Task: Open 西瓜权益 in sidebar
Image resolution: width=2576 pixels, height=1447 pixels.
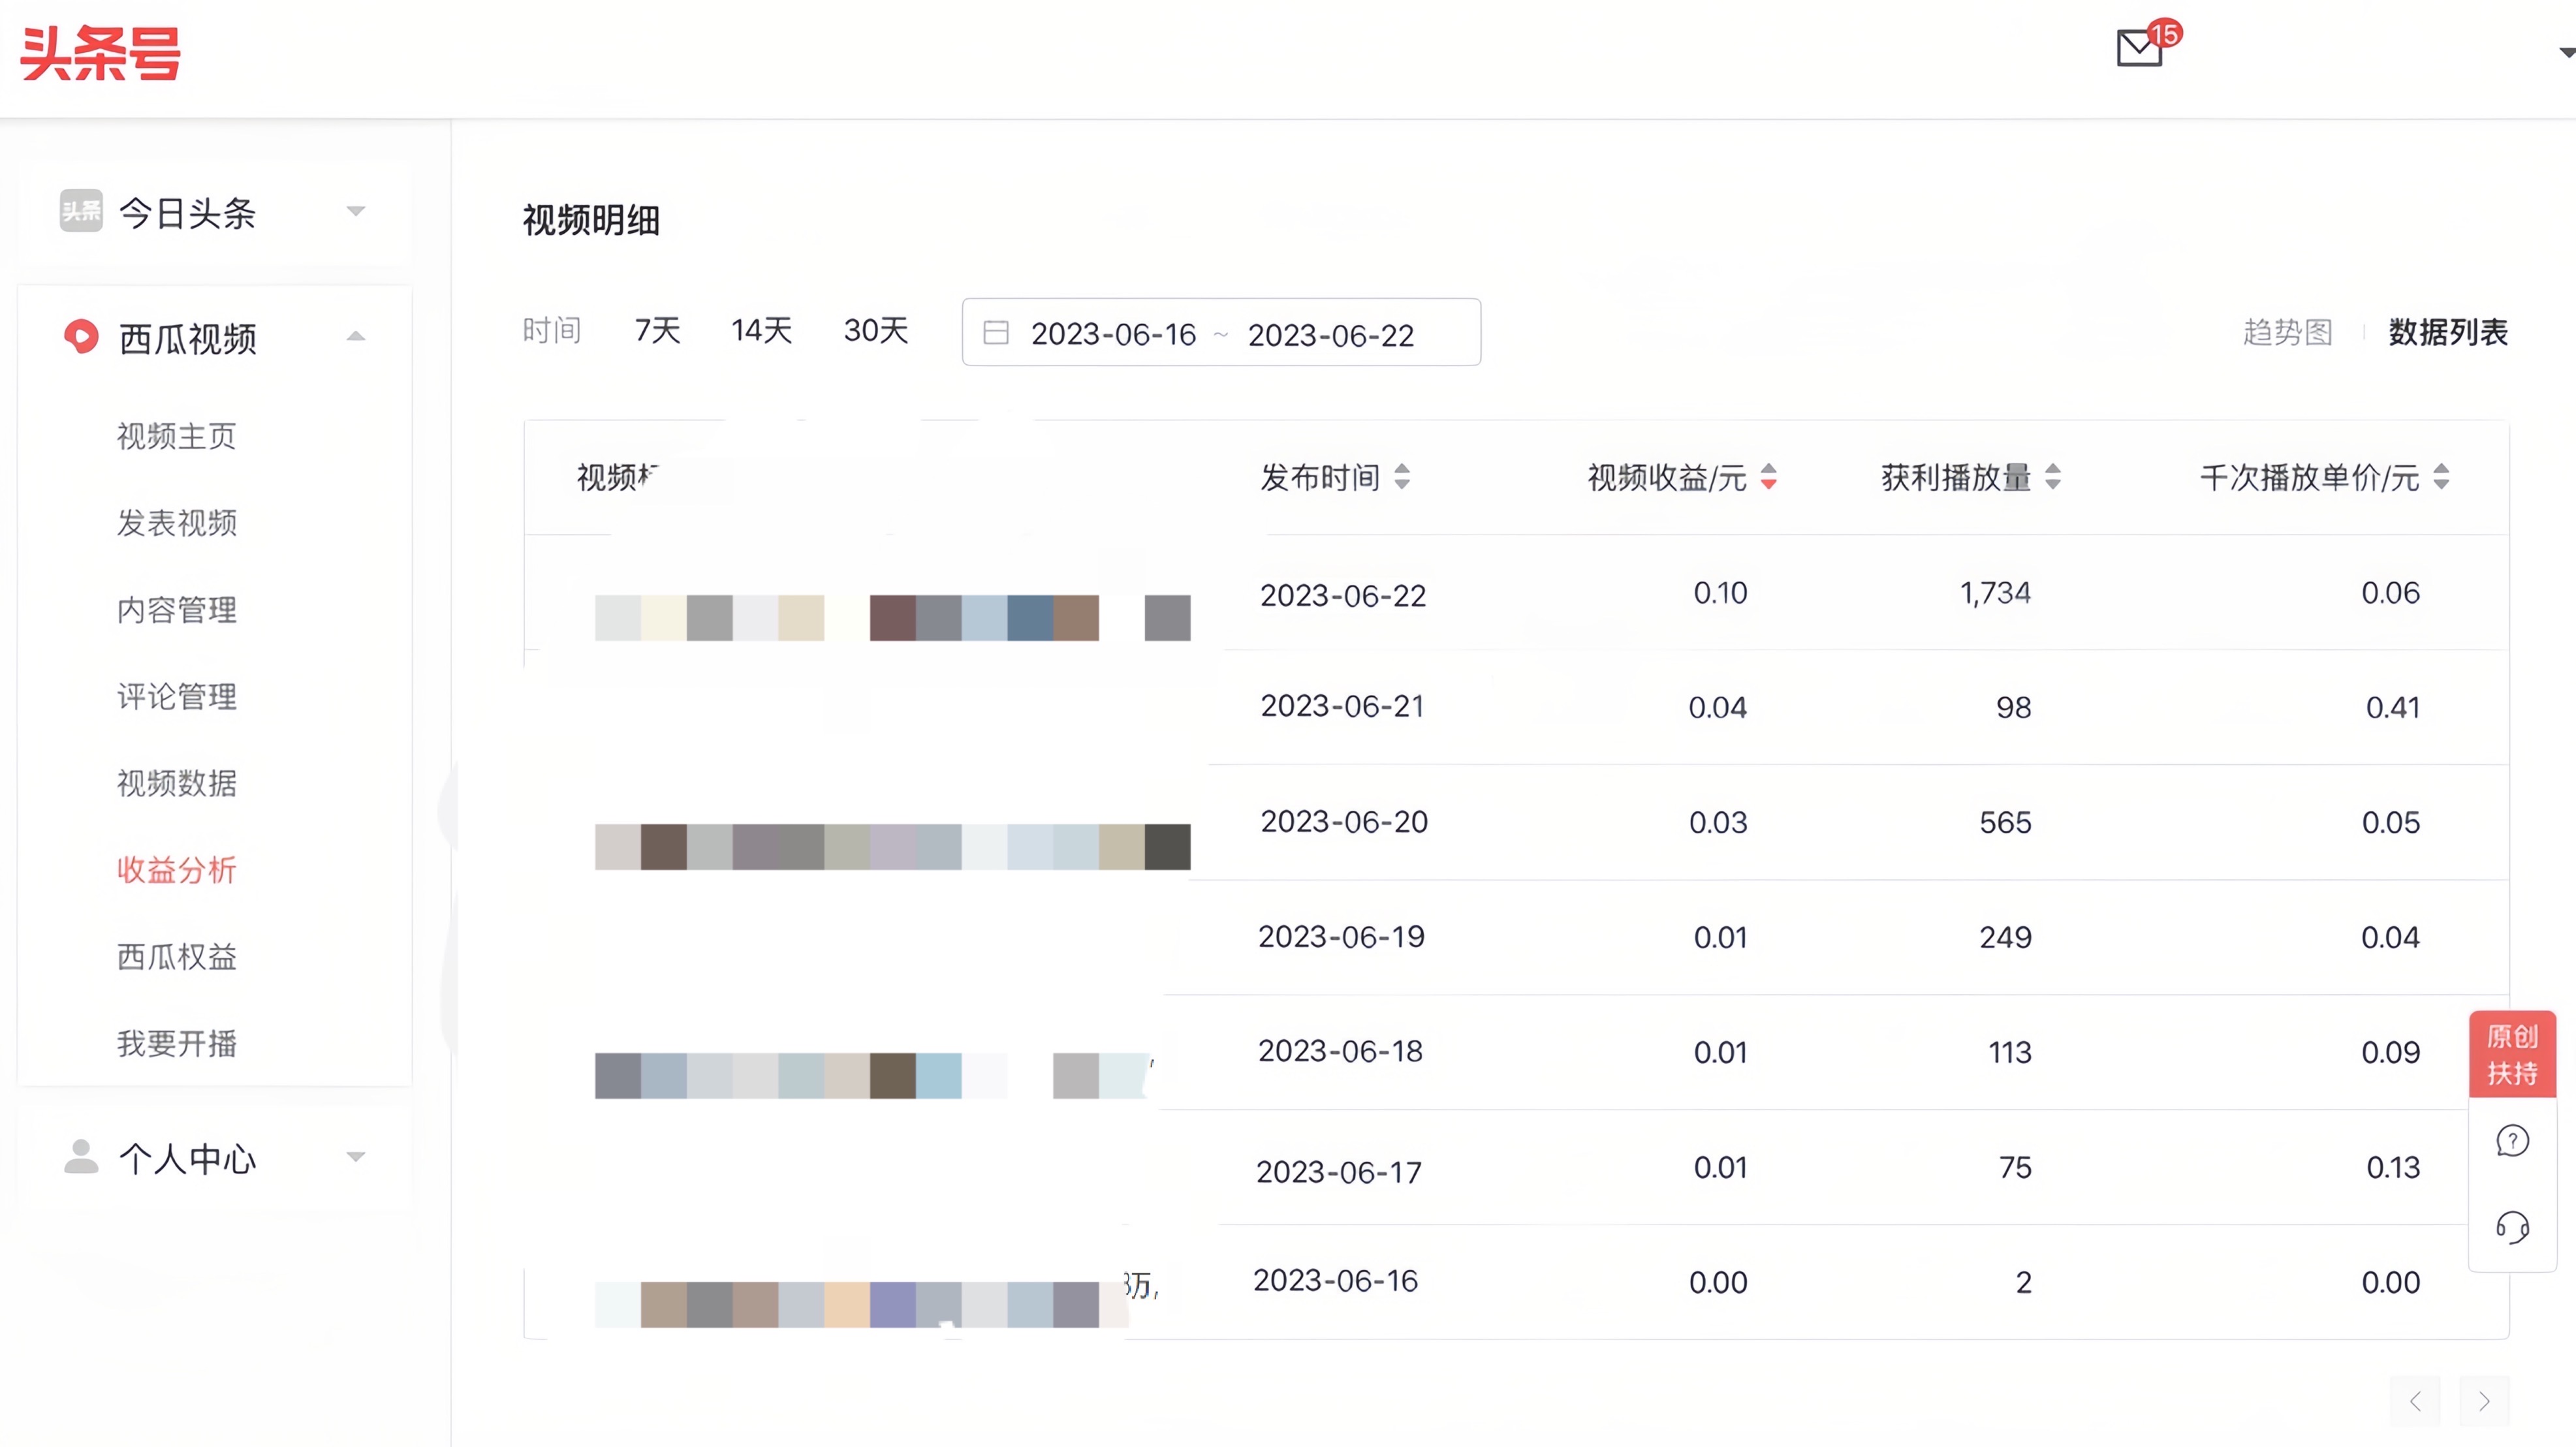Action: [x=177, y=957]
